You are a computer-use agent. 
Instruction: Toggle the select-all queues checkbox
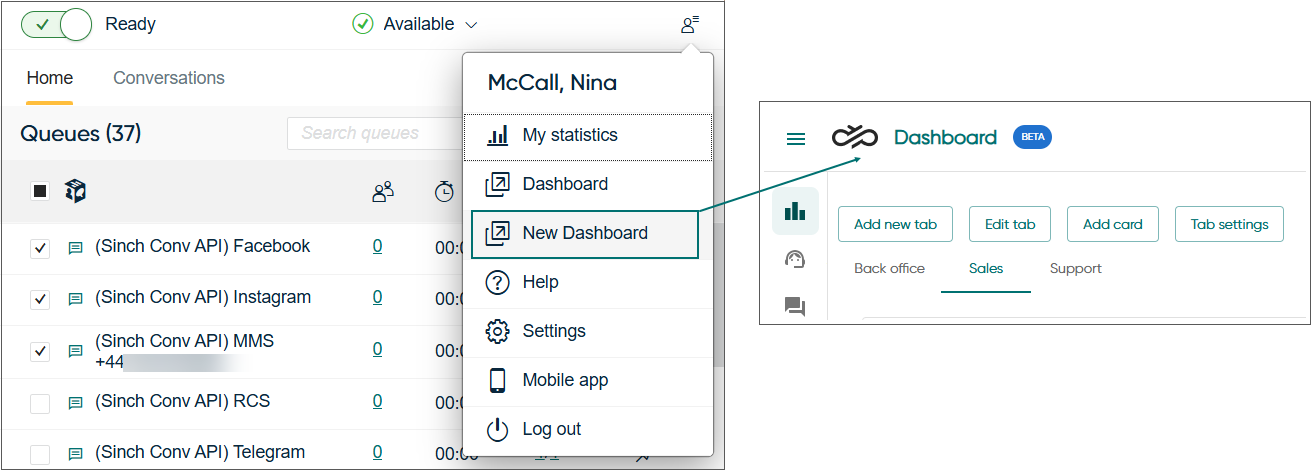click(40, 191)
